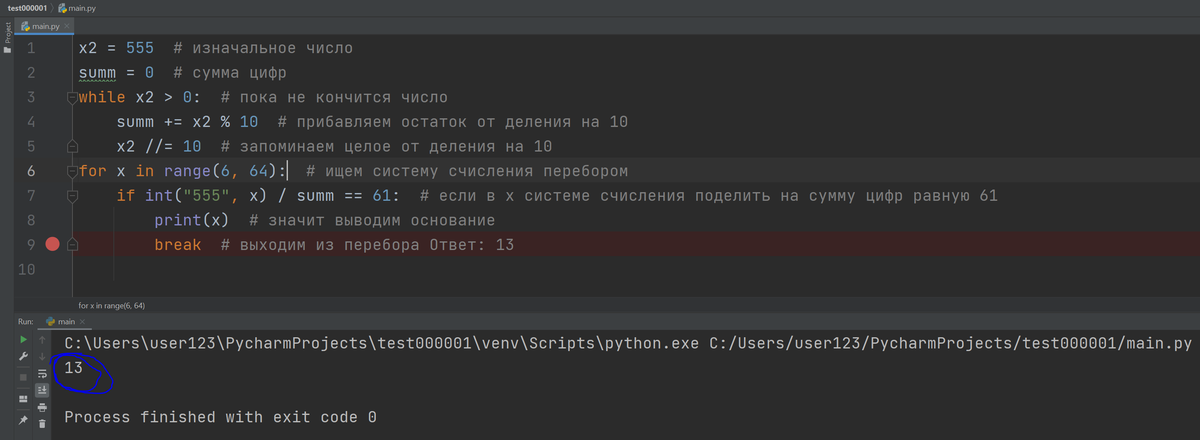Select the main tab in Run panel
The height and width of the screenshot is (440, 1200).
[x=66, y=321]
